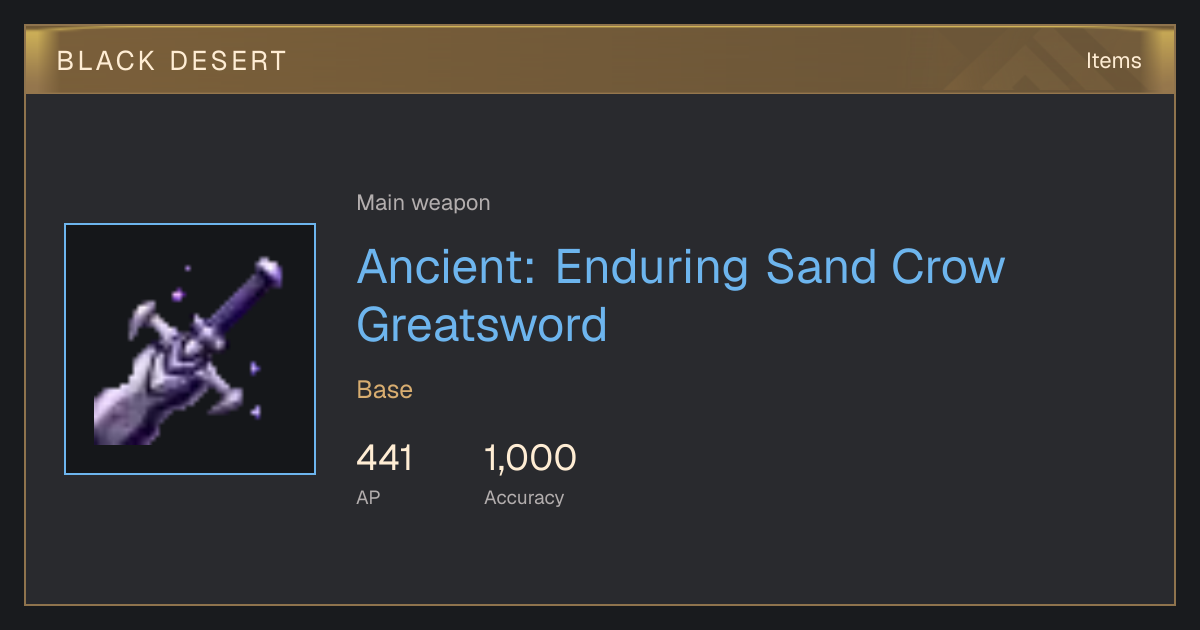Click the gold header banner background

600,60
